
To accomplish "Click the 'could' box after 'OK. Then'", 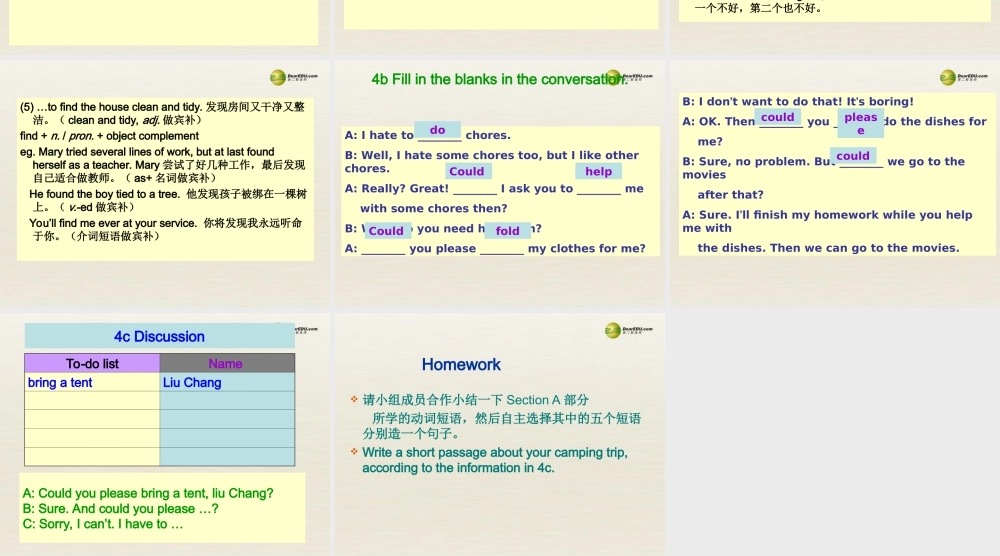I will click(778, 117).
